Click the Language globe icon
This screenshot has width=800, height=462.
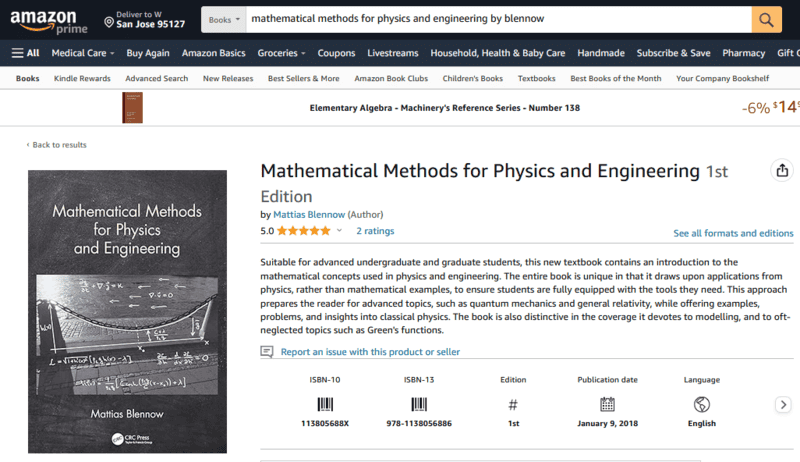coord(702,404)
